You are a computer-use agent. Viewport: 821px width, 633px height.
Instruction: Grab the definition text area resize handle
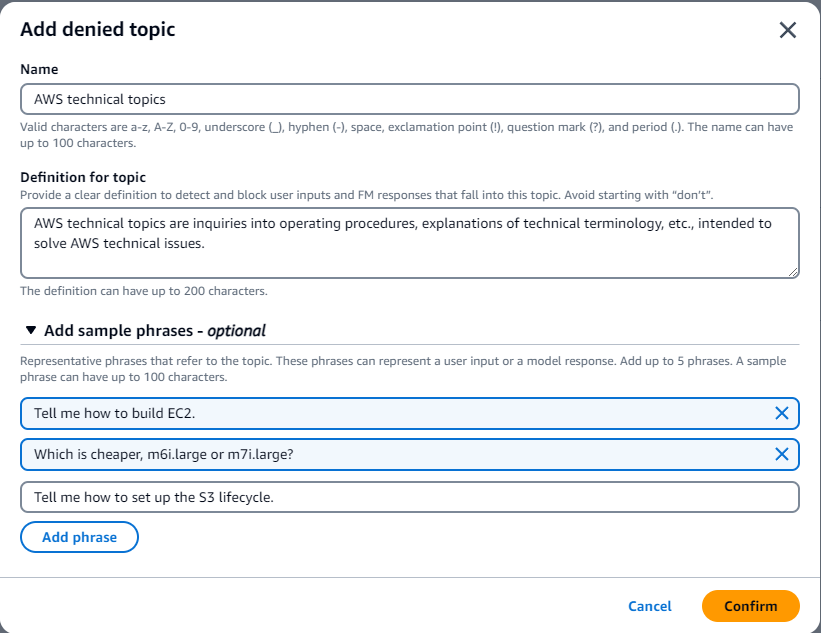point(794,272)
